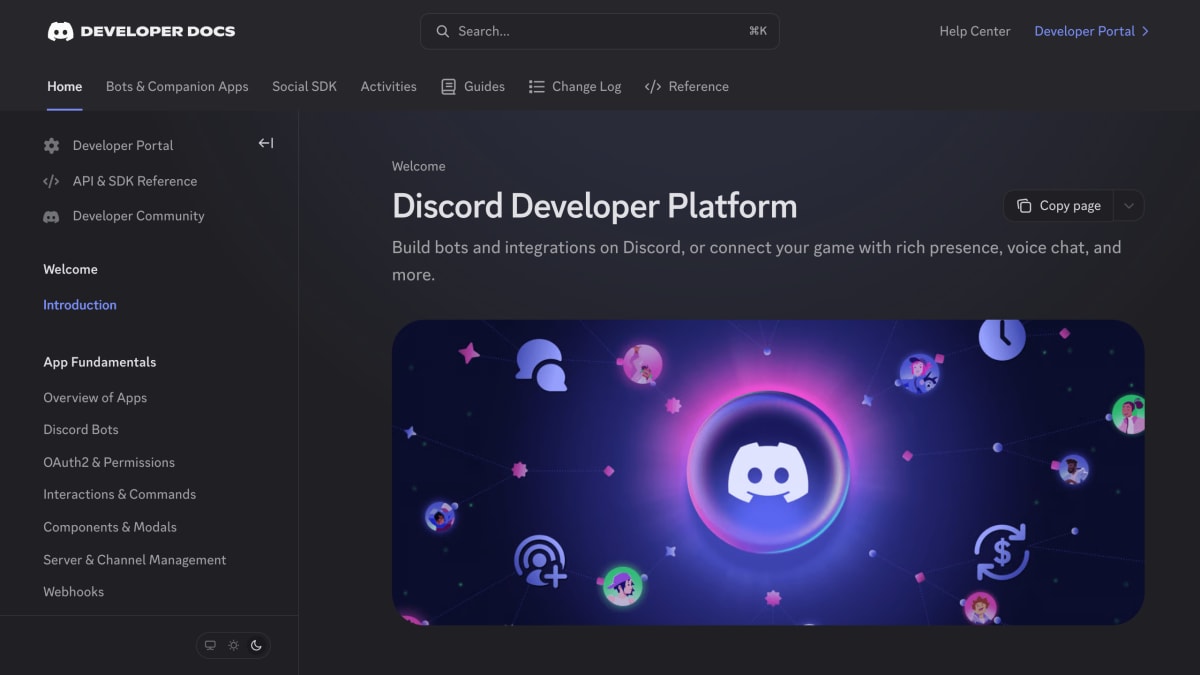Open the Copy page dropdown arrow

(x=1128, y=206)
